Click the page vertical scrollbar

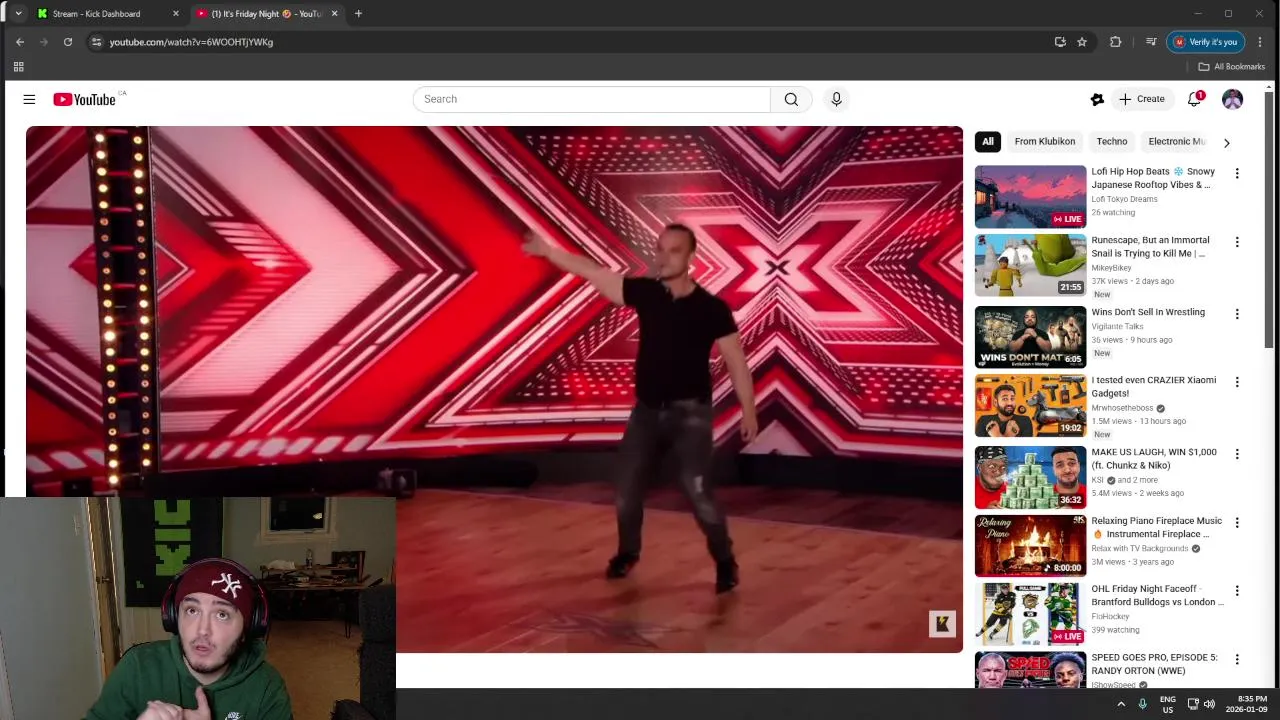(x=1269, y=220)
